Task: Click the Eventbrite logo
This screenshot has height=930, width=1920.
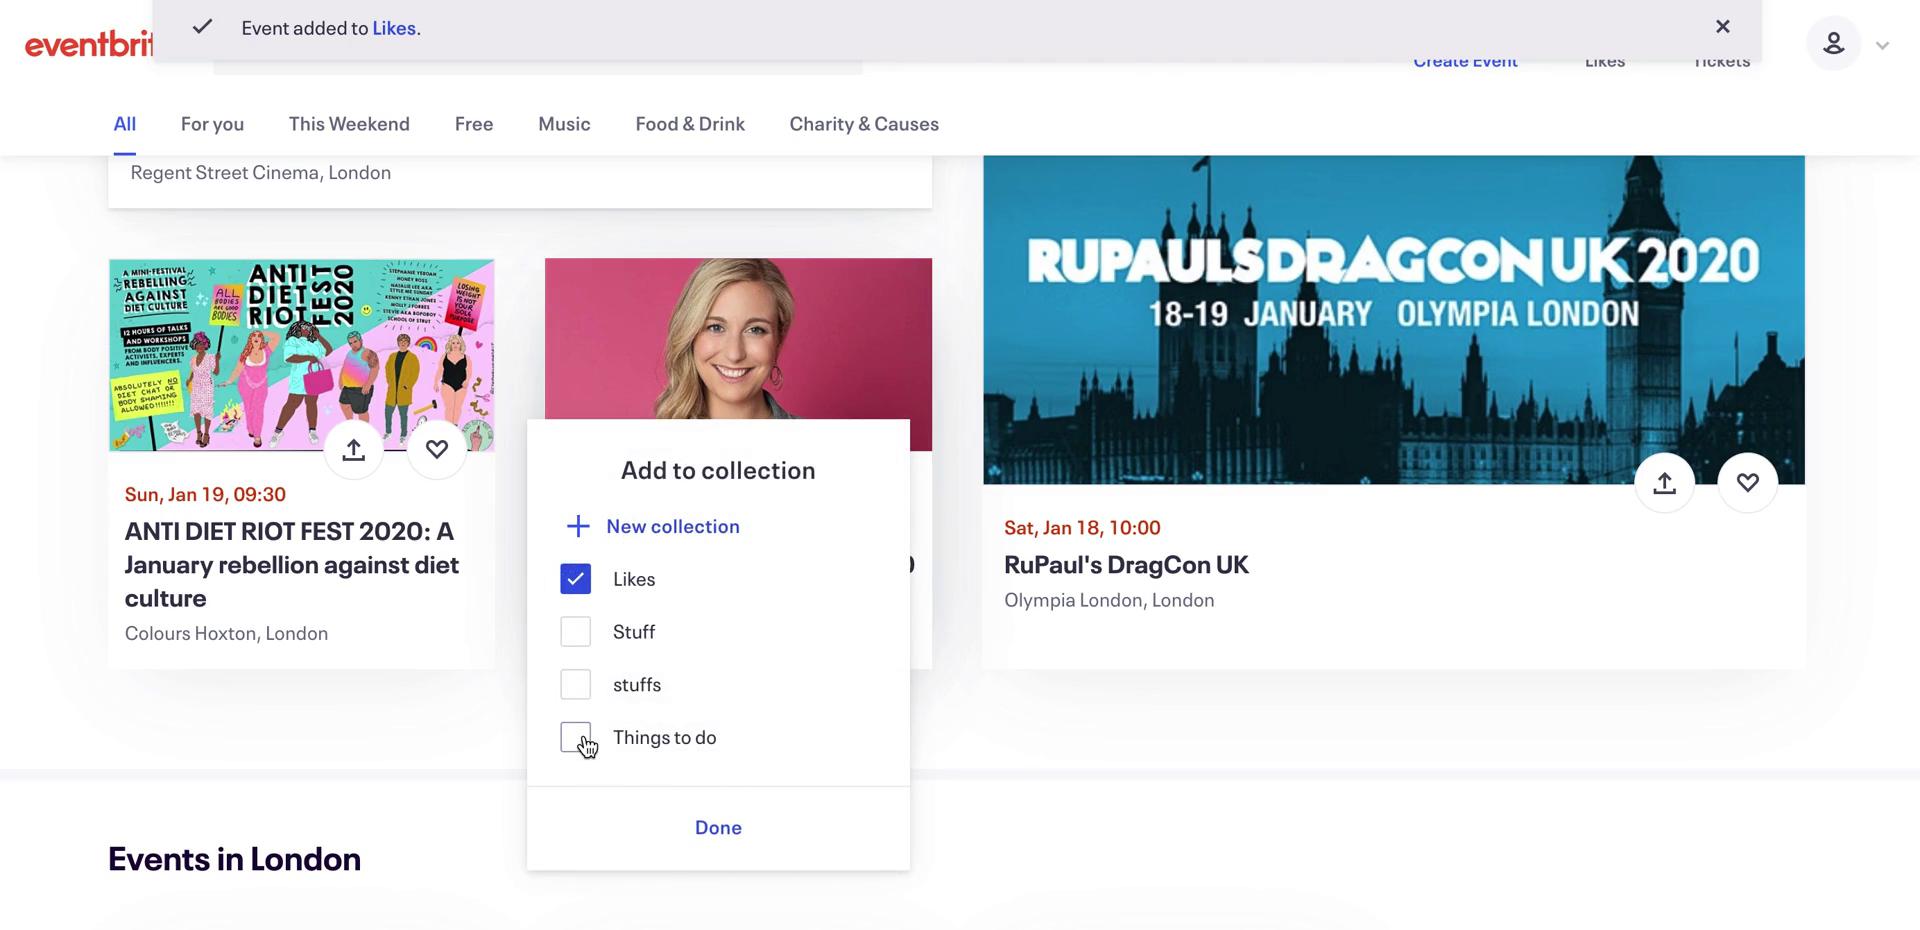Action: click(89, 44)
